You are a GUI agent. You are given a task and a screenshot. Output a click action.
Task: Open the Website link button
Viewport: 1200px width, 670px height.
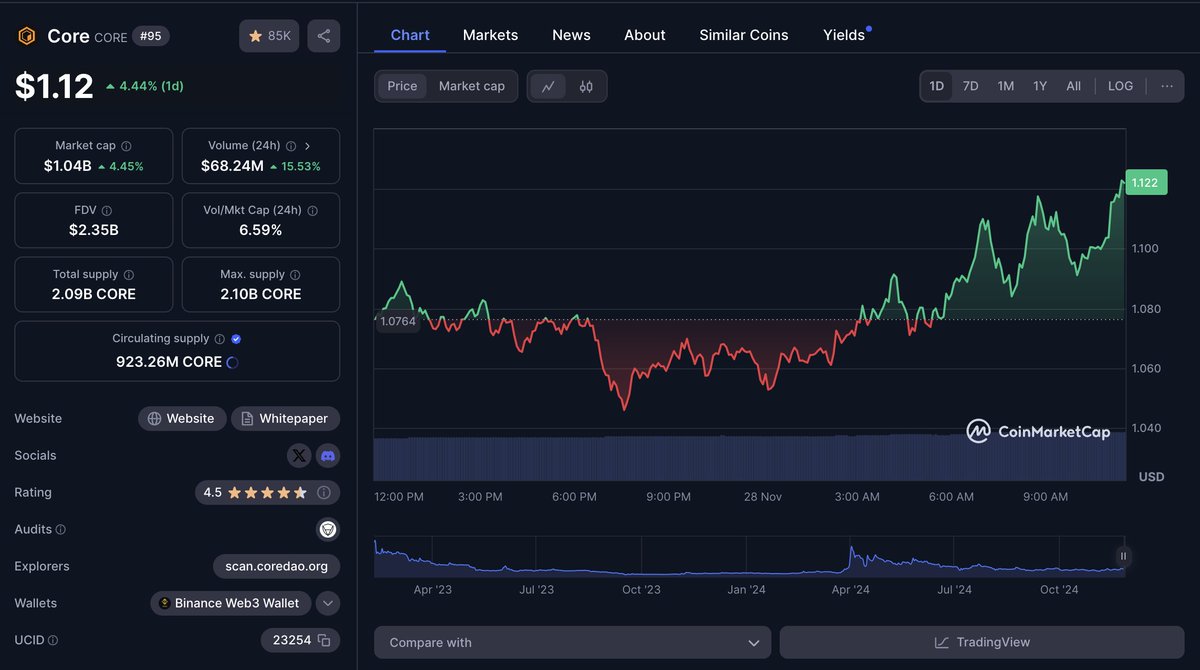[x=181, y=419]
